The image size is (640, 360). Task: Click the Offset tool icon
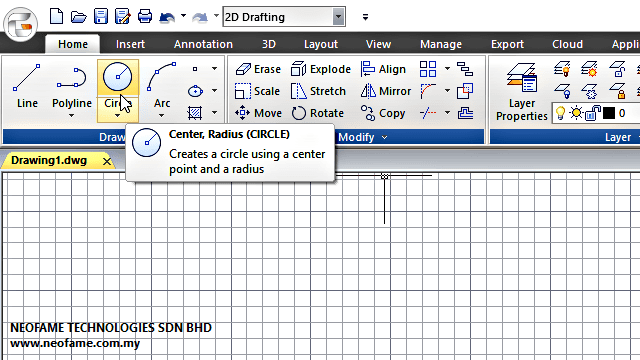pyautogui.click(x=465, y=113)
